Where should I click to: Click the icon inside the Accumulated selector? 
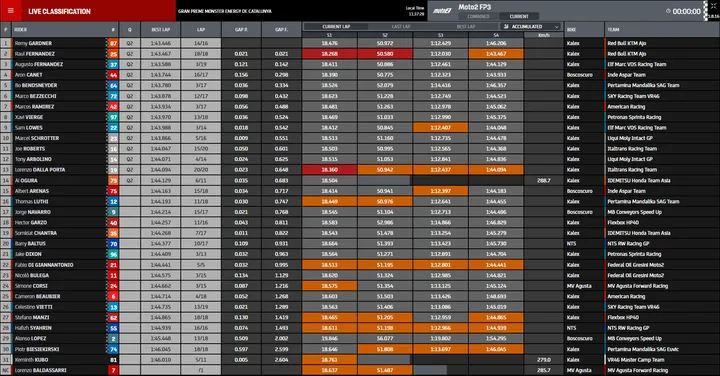coord(506,27)
